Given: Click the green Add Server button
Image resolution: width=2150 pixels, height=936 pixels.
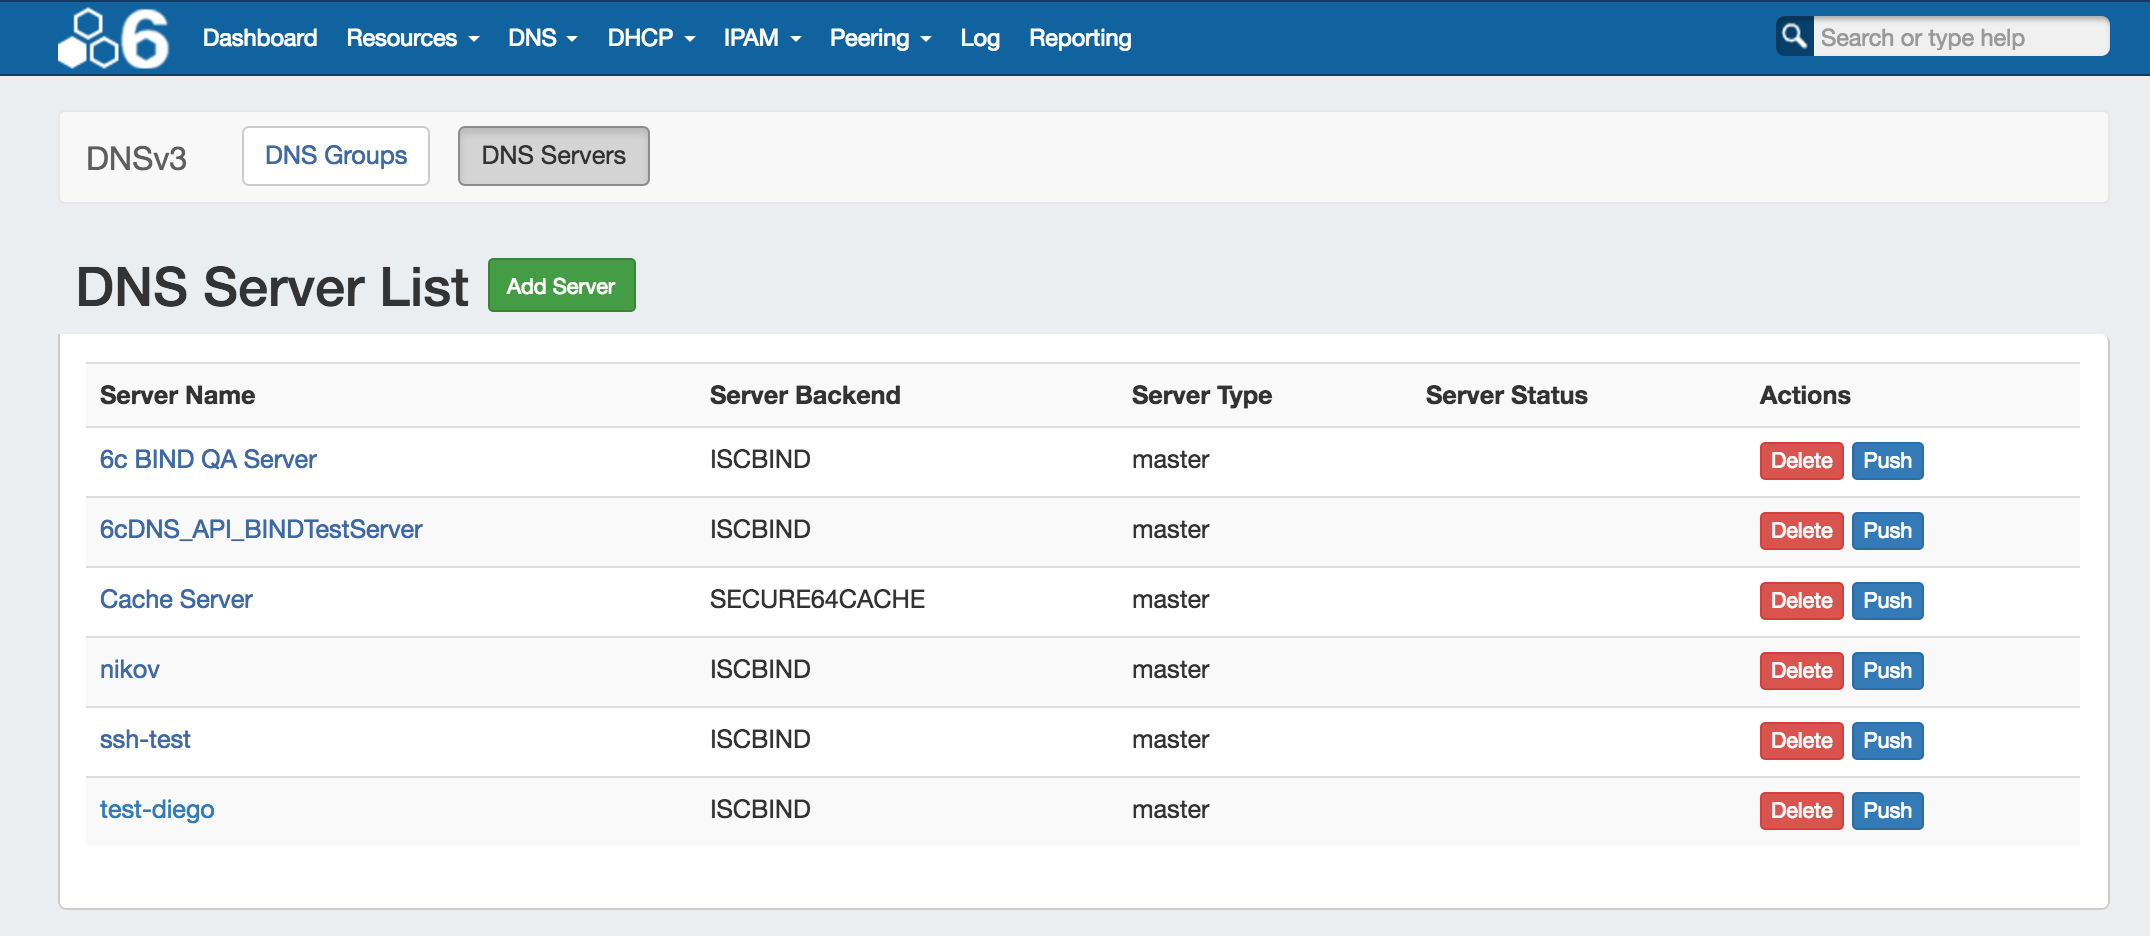Looking at the screenshot, I should 561,286.
